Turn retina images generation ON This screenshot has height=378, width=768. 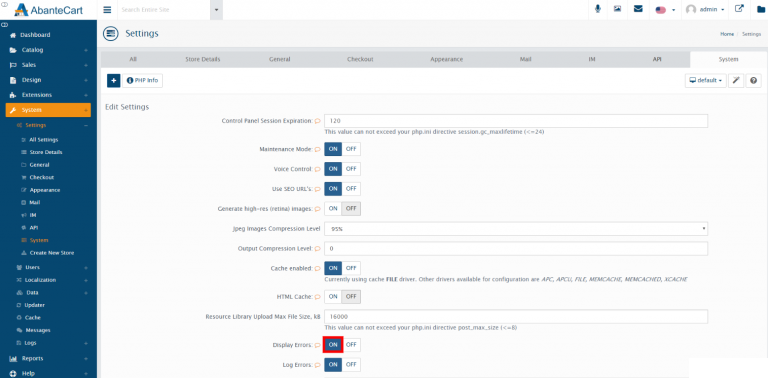pyautogui.click(x=333, y=209)
